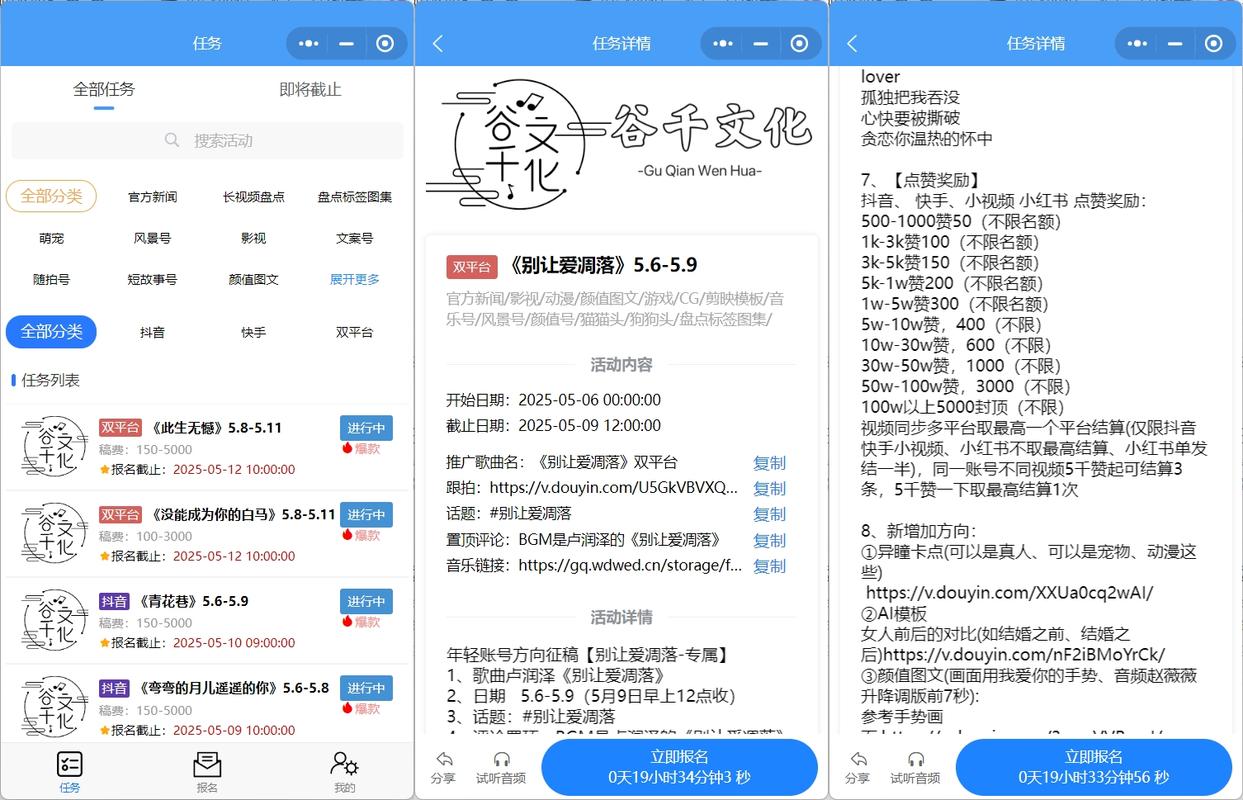Copy the 推广歌曲名 value
1243x800 pixels.
(x=769, y=463)
